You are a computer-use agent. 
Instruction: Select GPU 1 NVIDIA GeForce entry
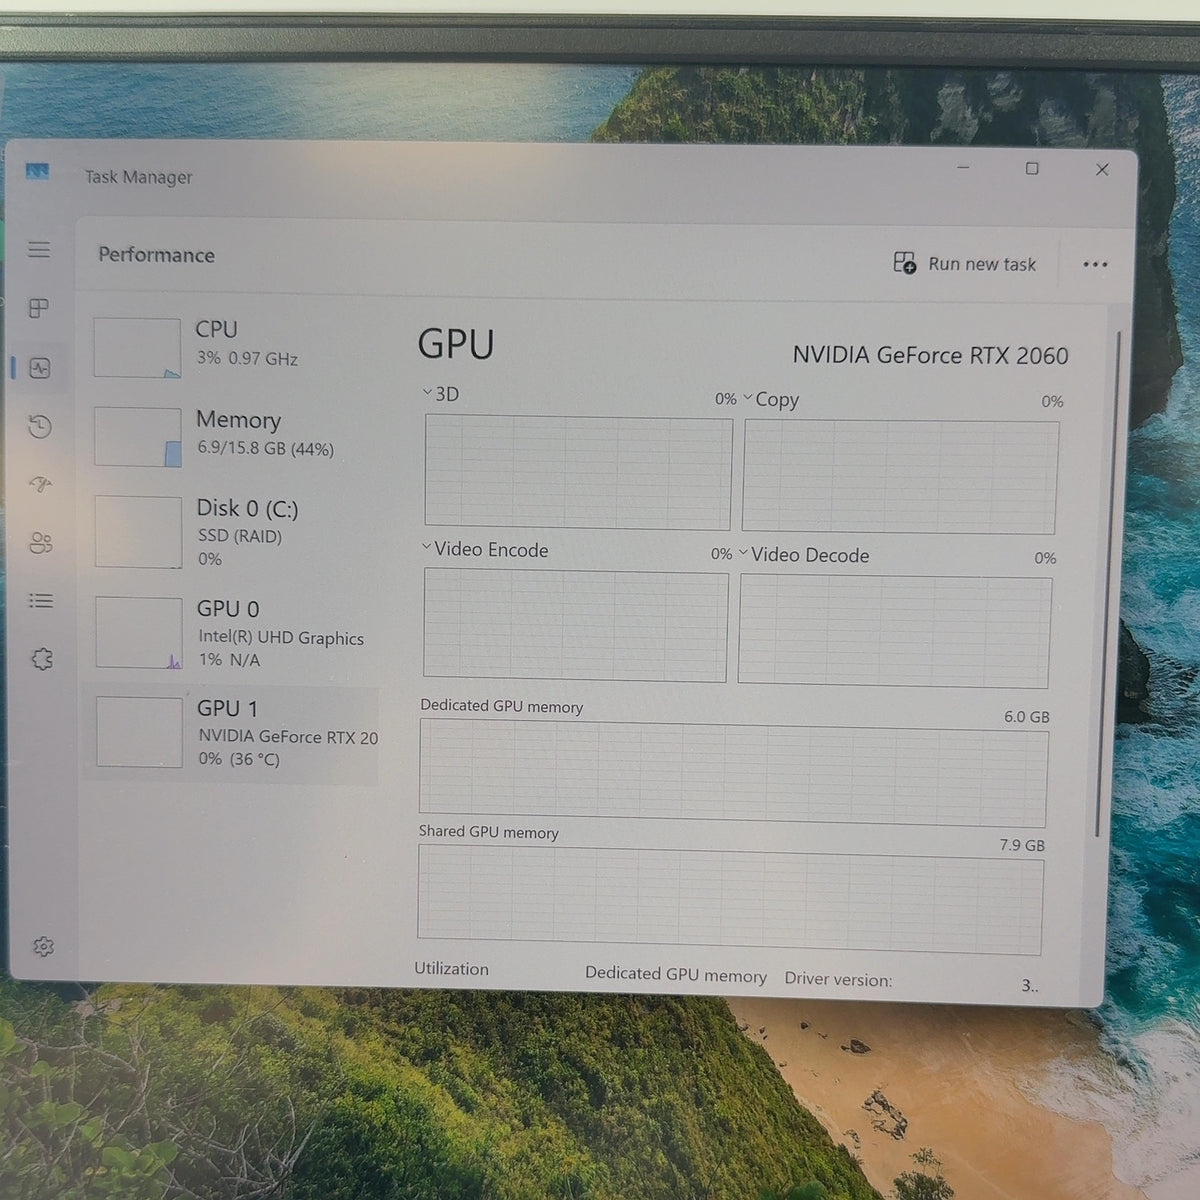tap(233, 733)
